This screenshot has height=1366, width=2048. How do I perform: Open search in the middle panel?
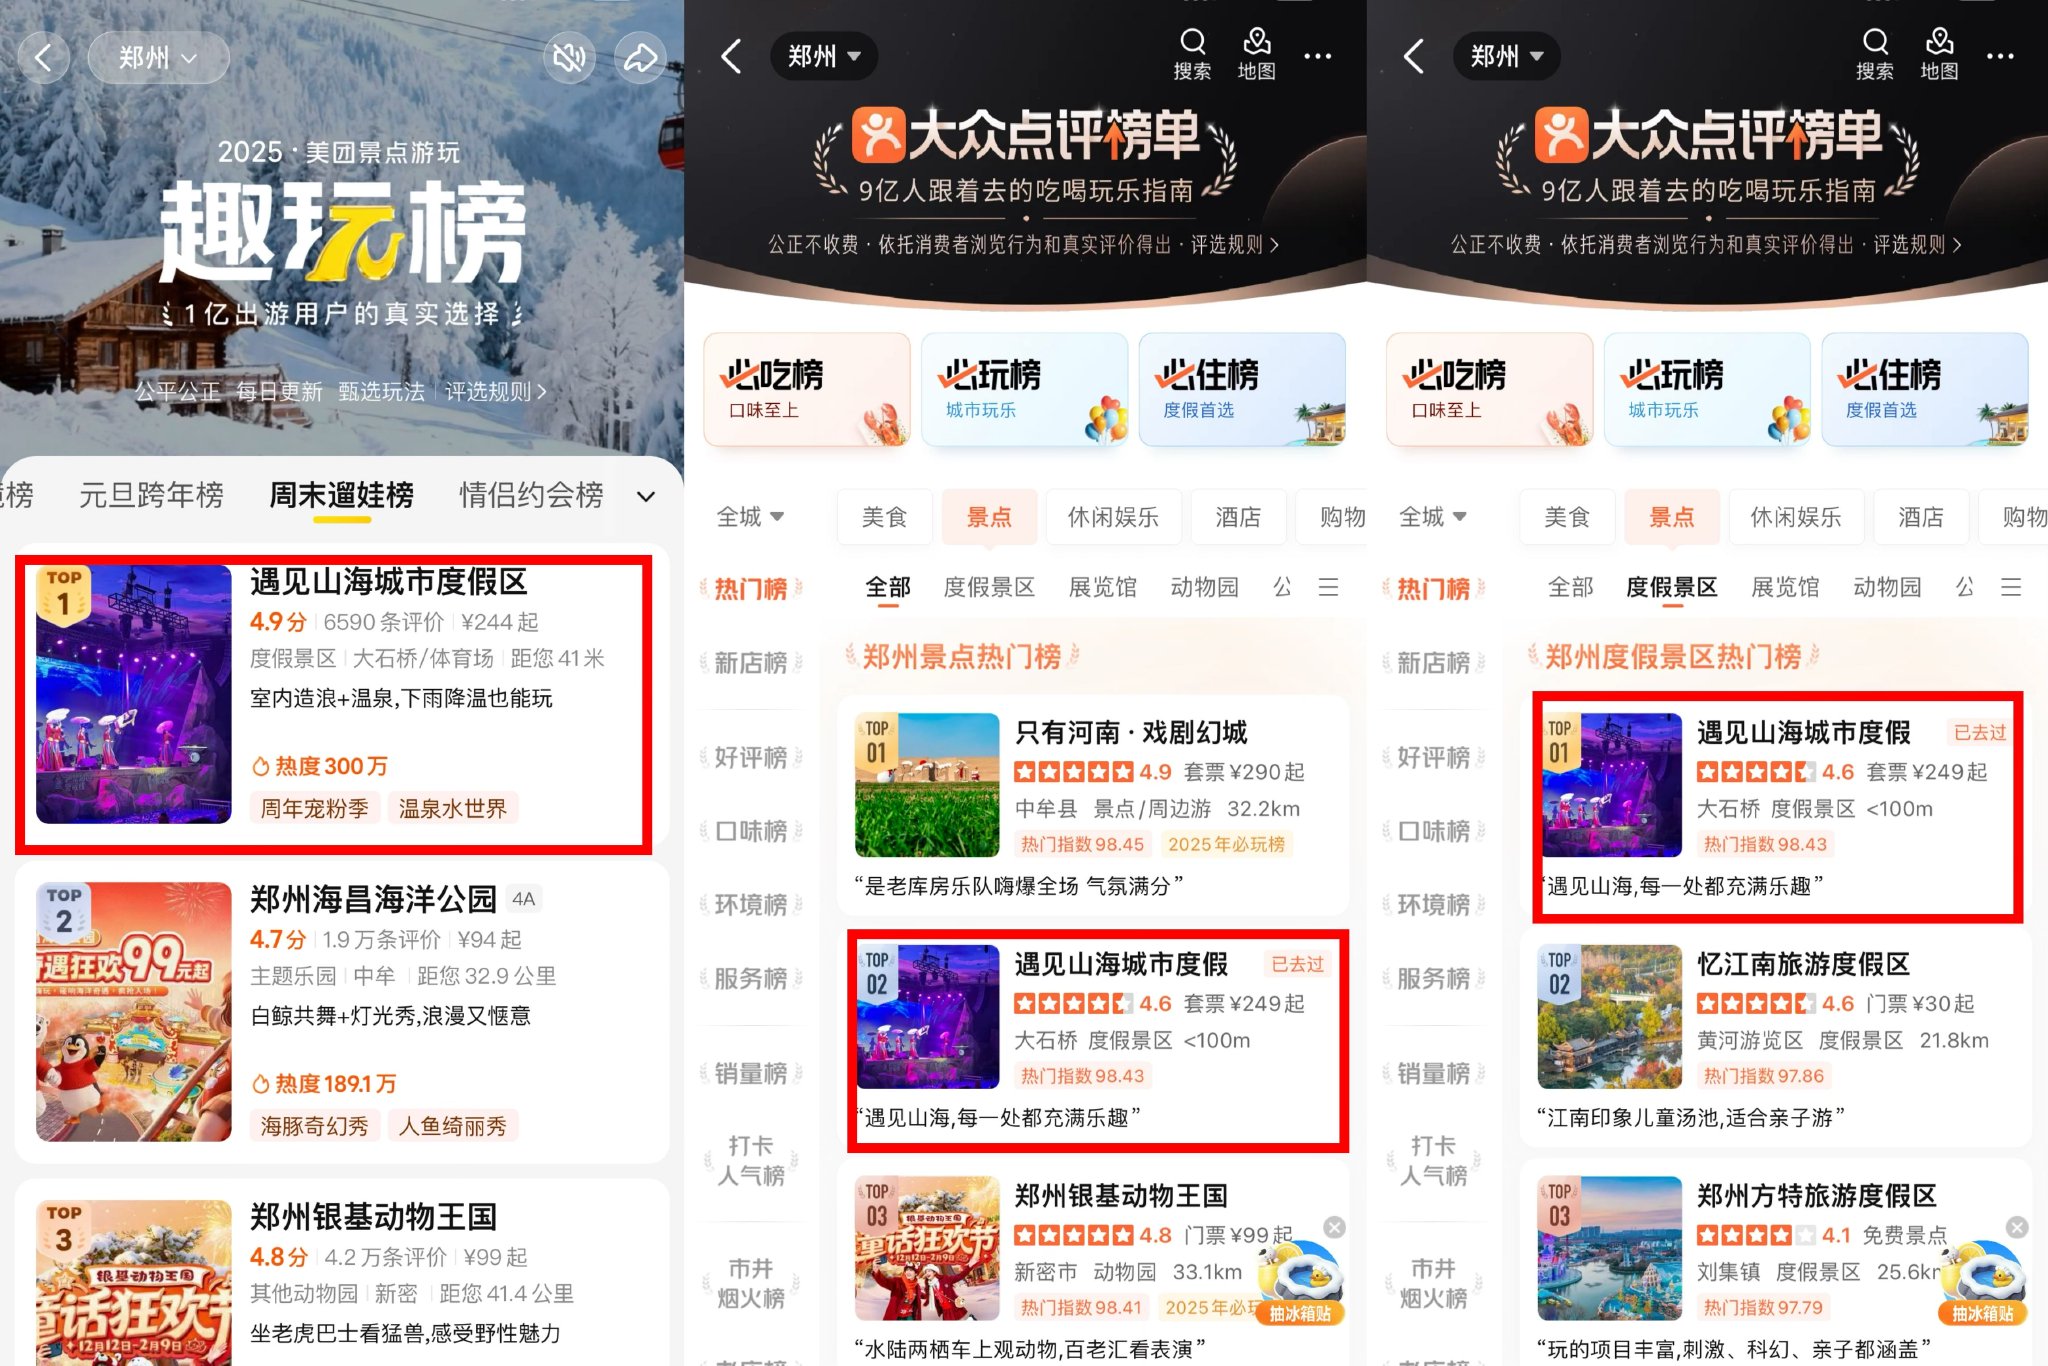pos(1192,53)
